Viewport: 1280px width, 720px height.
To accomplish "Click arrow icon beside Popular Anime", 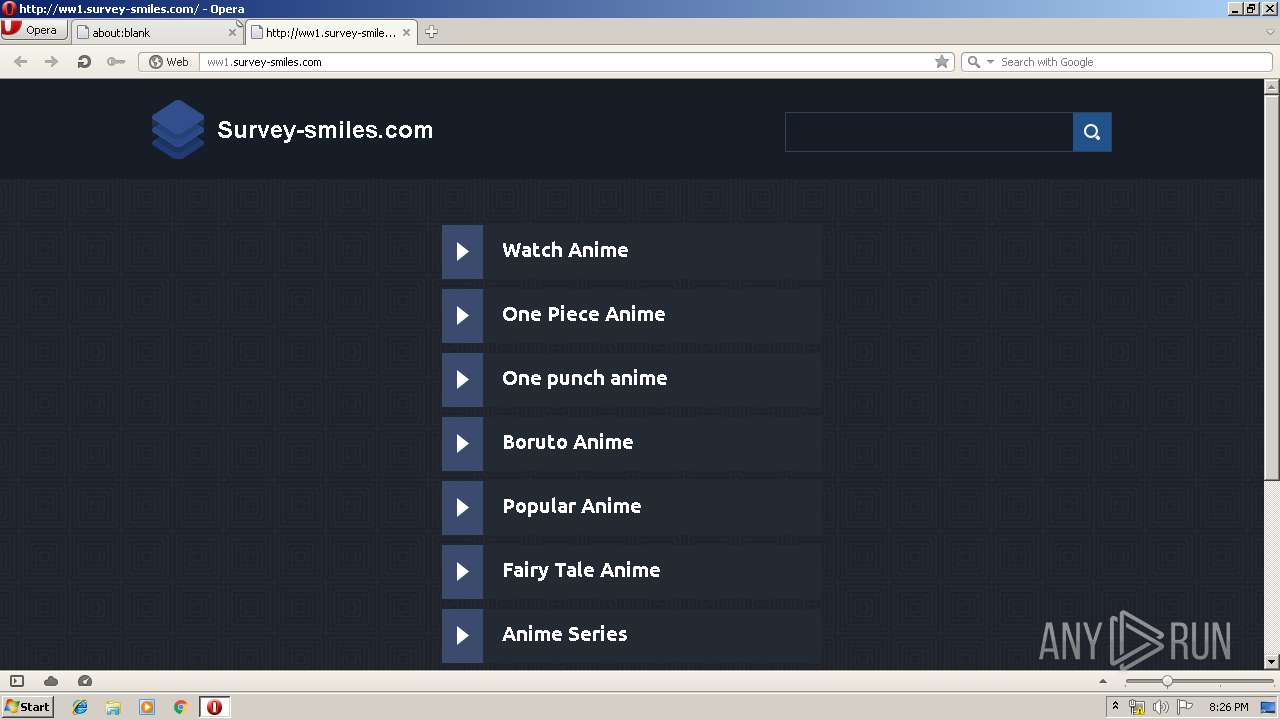I will pyautogui.click(x=462, y=507).
